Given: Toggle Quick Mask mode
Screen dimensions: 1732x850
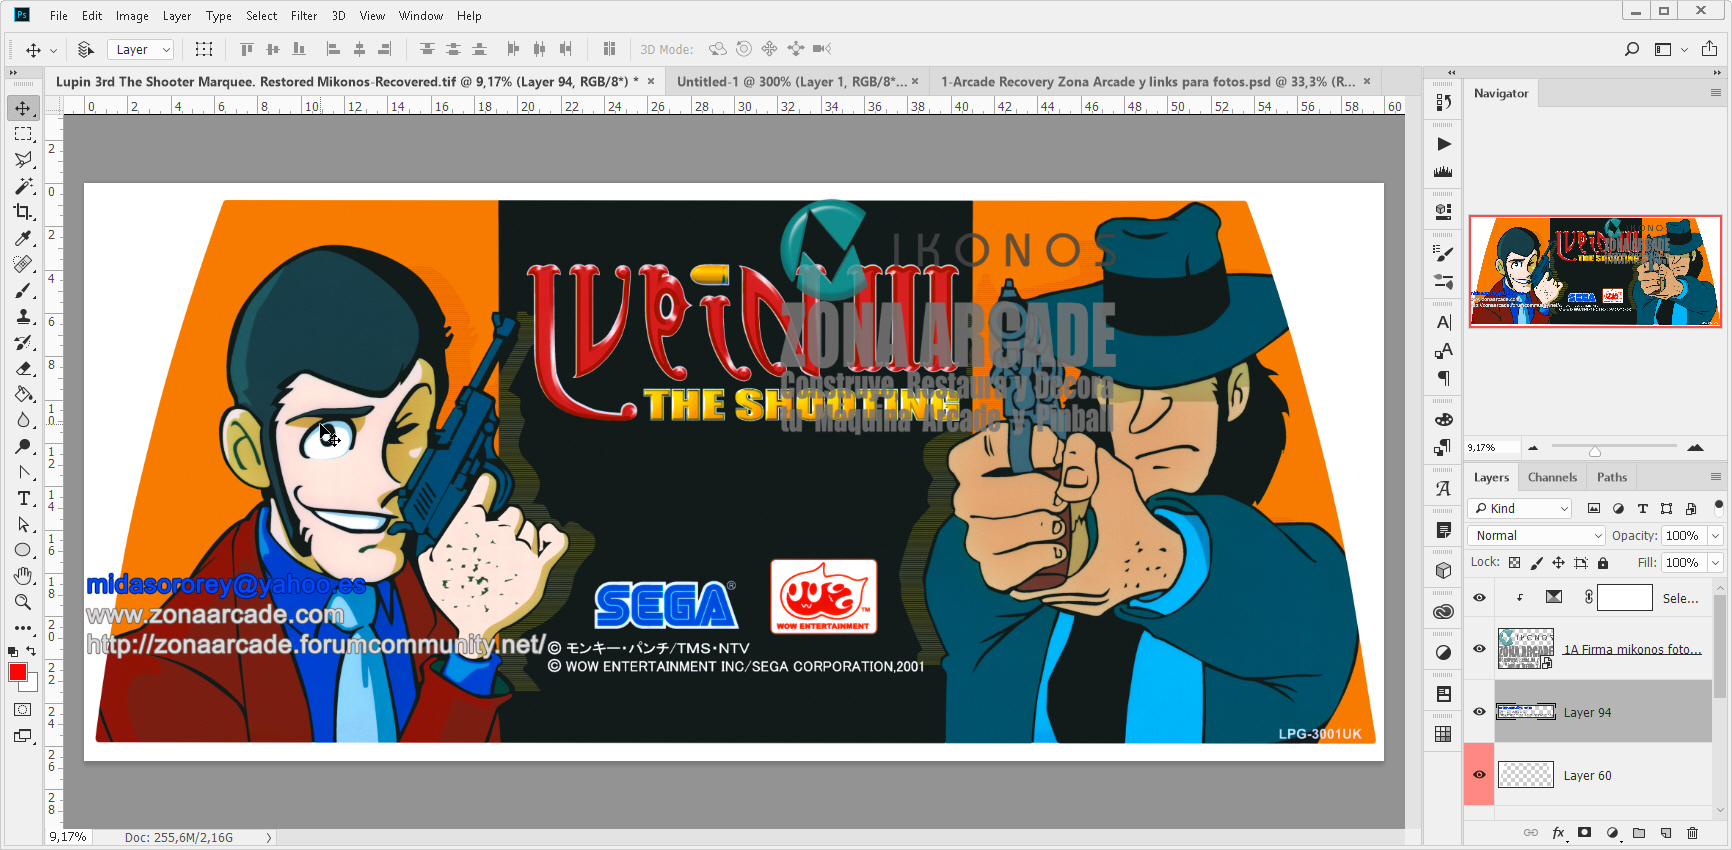Looking at the screenshot, I should (22, 709).
